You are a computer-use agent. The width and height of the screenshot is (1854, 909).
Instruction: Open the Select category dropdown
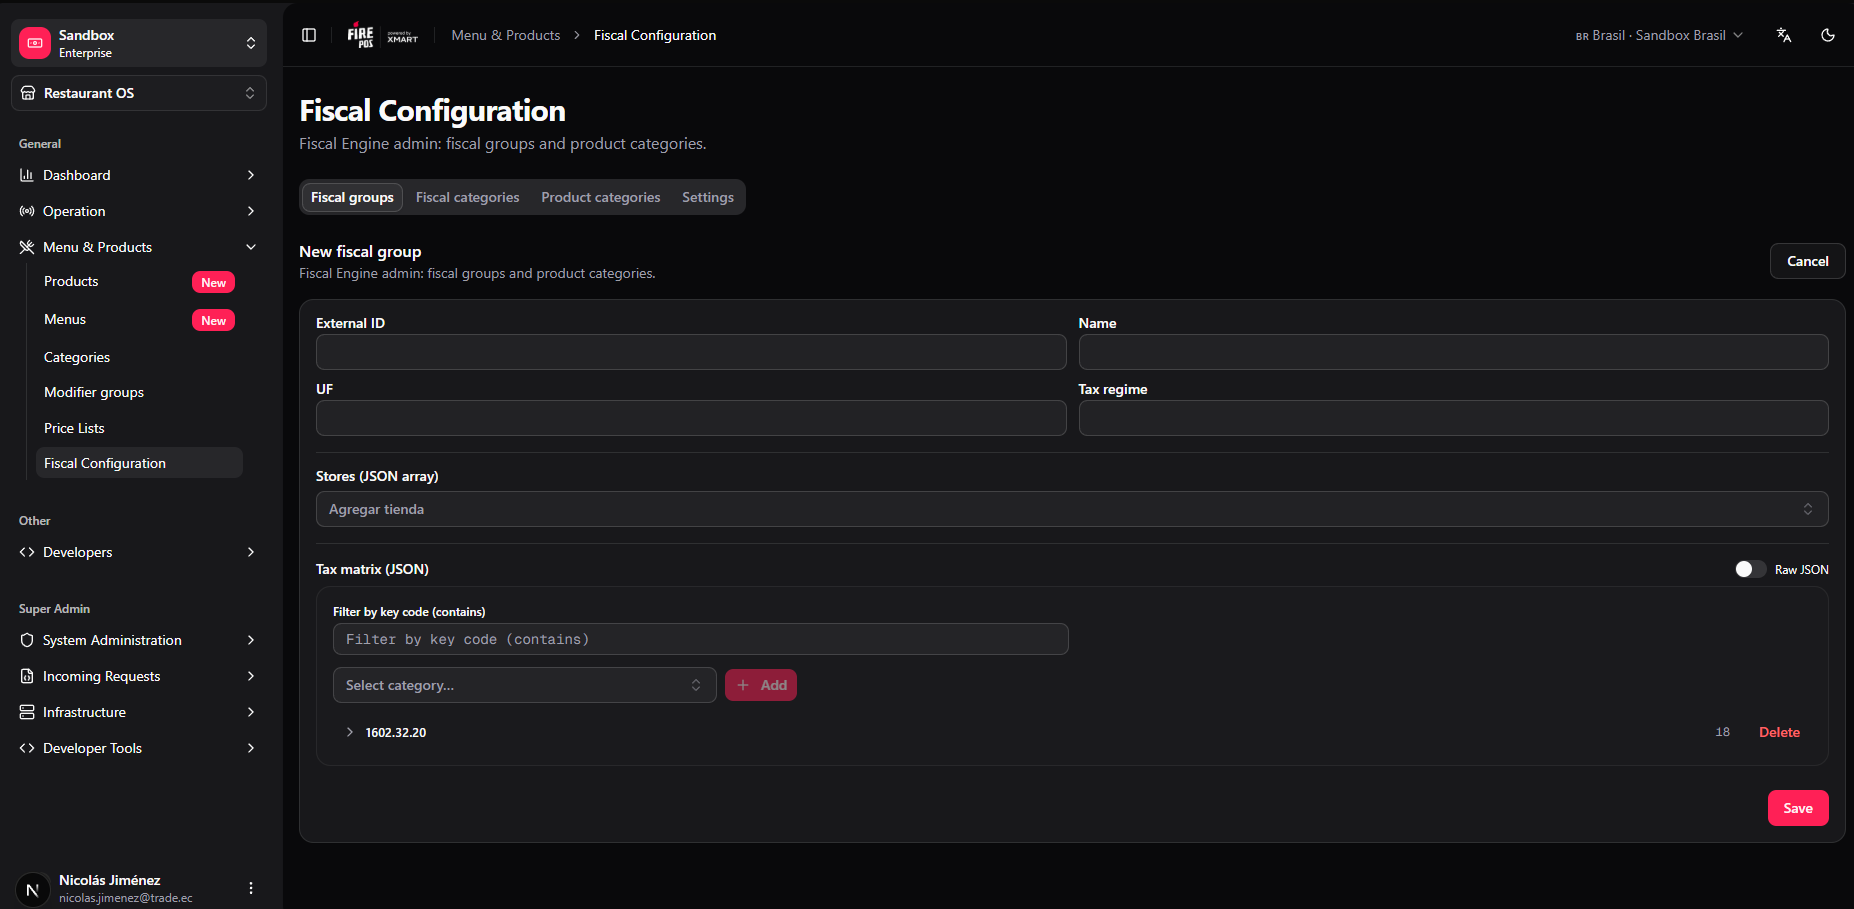coord(525,685)
